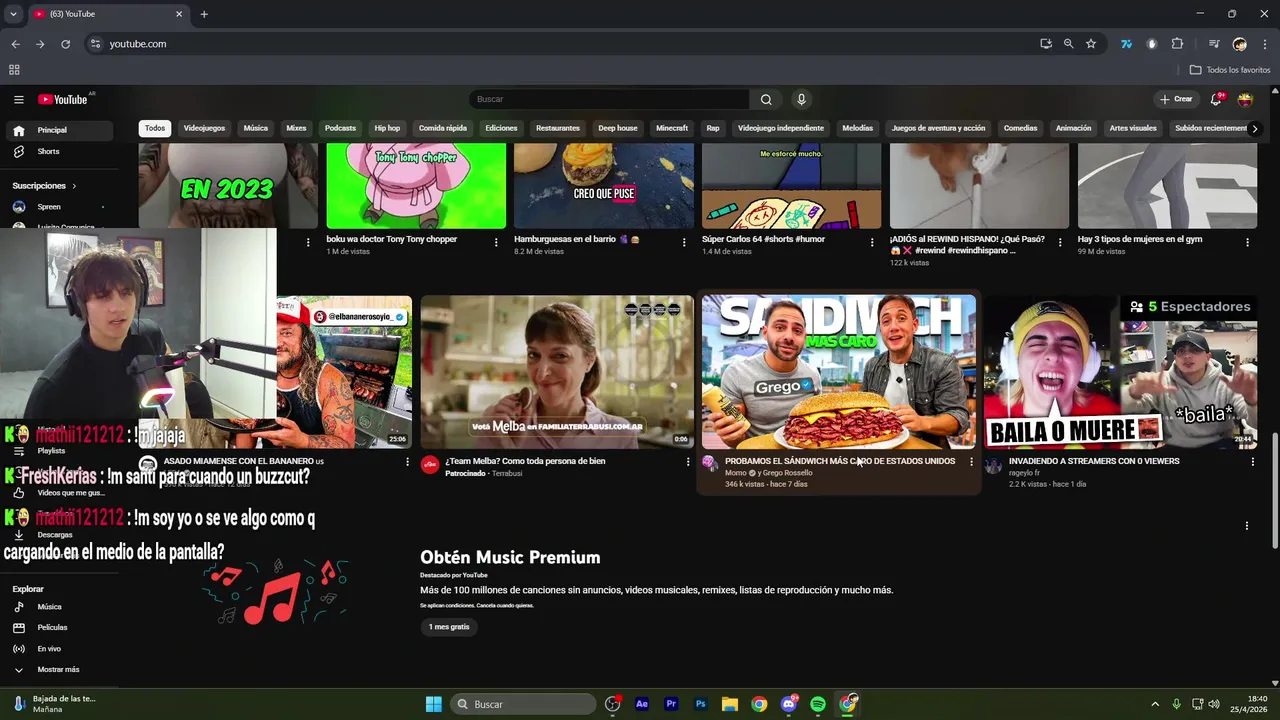This screenshot has width=1280, height=720.
Task: Open En vivo under Explorar
Action: pos(59,649)
